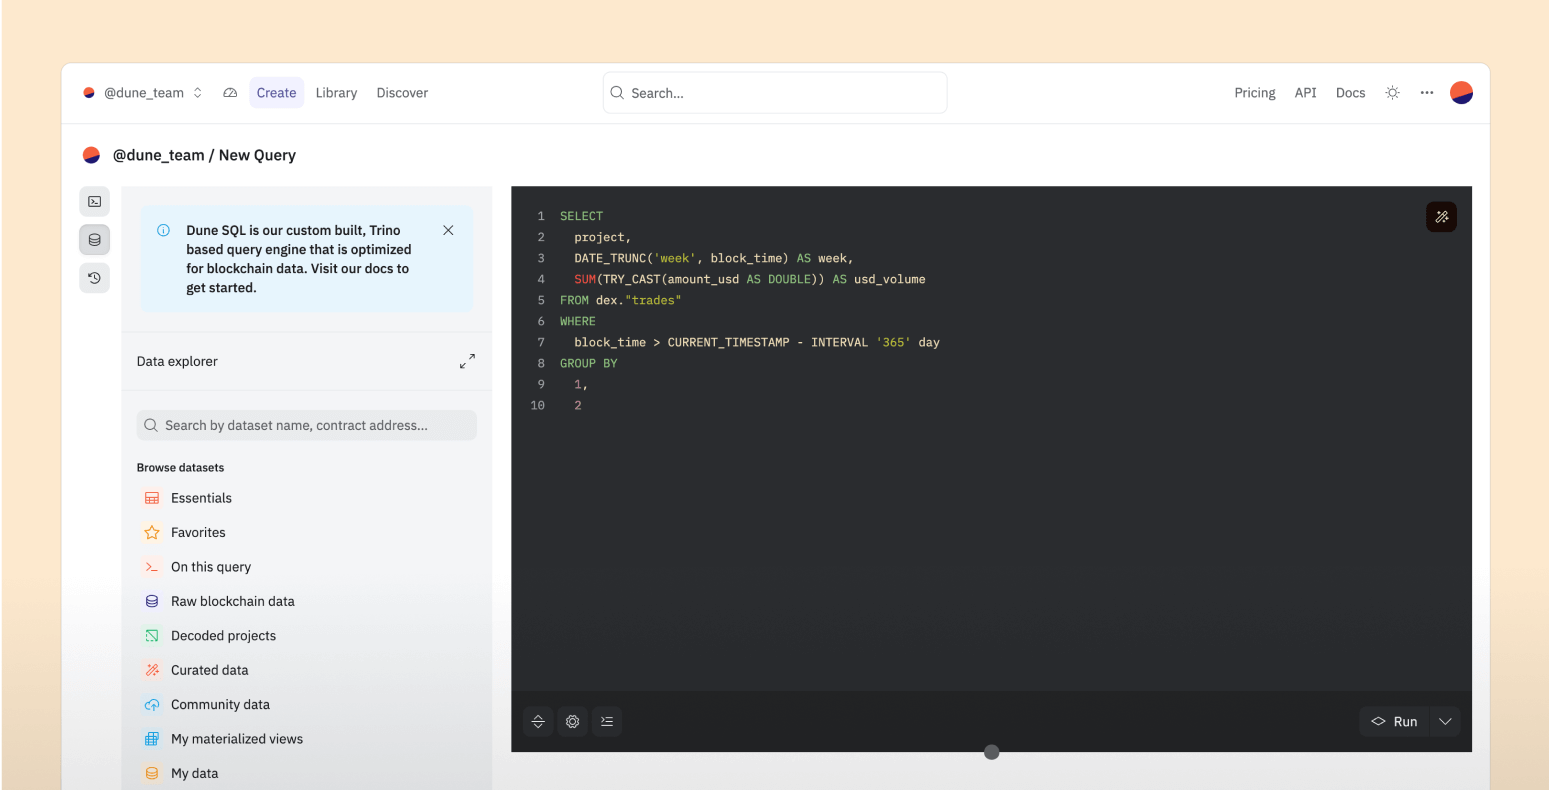Click the top Search field
Viewport: 1549px width, 790px height.
tap(775, 92)
